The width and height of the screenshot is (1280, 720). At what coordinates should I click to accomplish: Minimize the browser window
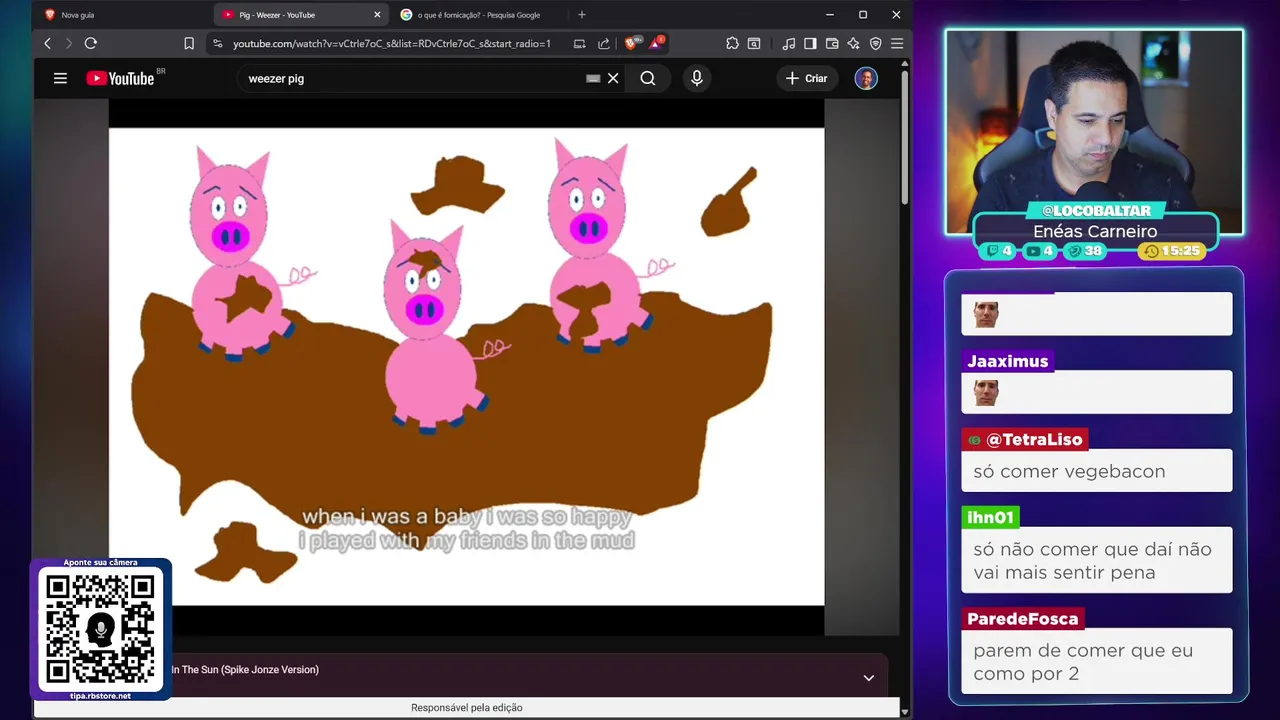829,15
